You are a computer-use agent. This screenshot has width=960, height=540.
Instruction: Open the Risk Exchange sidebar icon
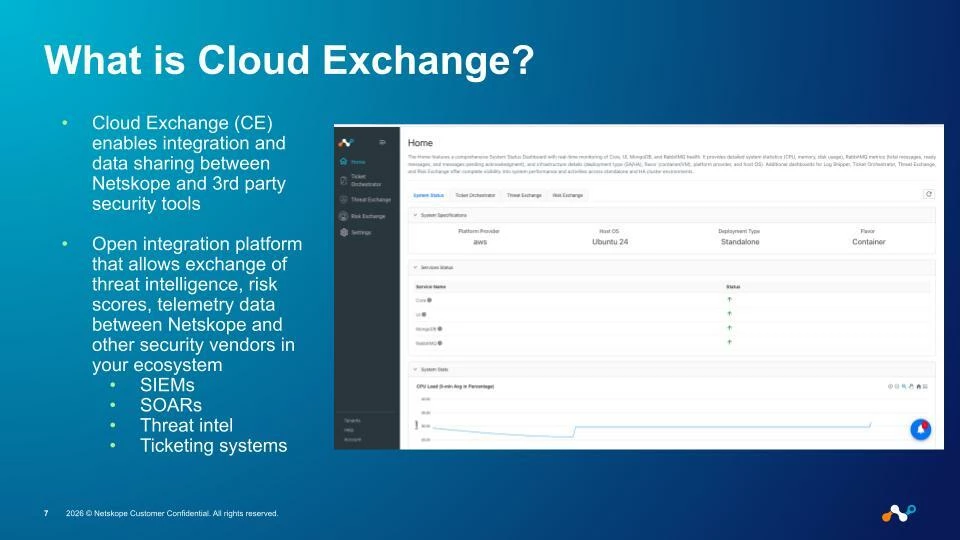(343, 216)
